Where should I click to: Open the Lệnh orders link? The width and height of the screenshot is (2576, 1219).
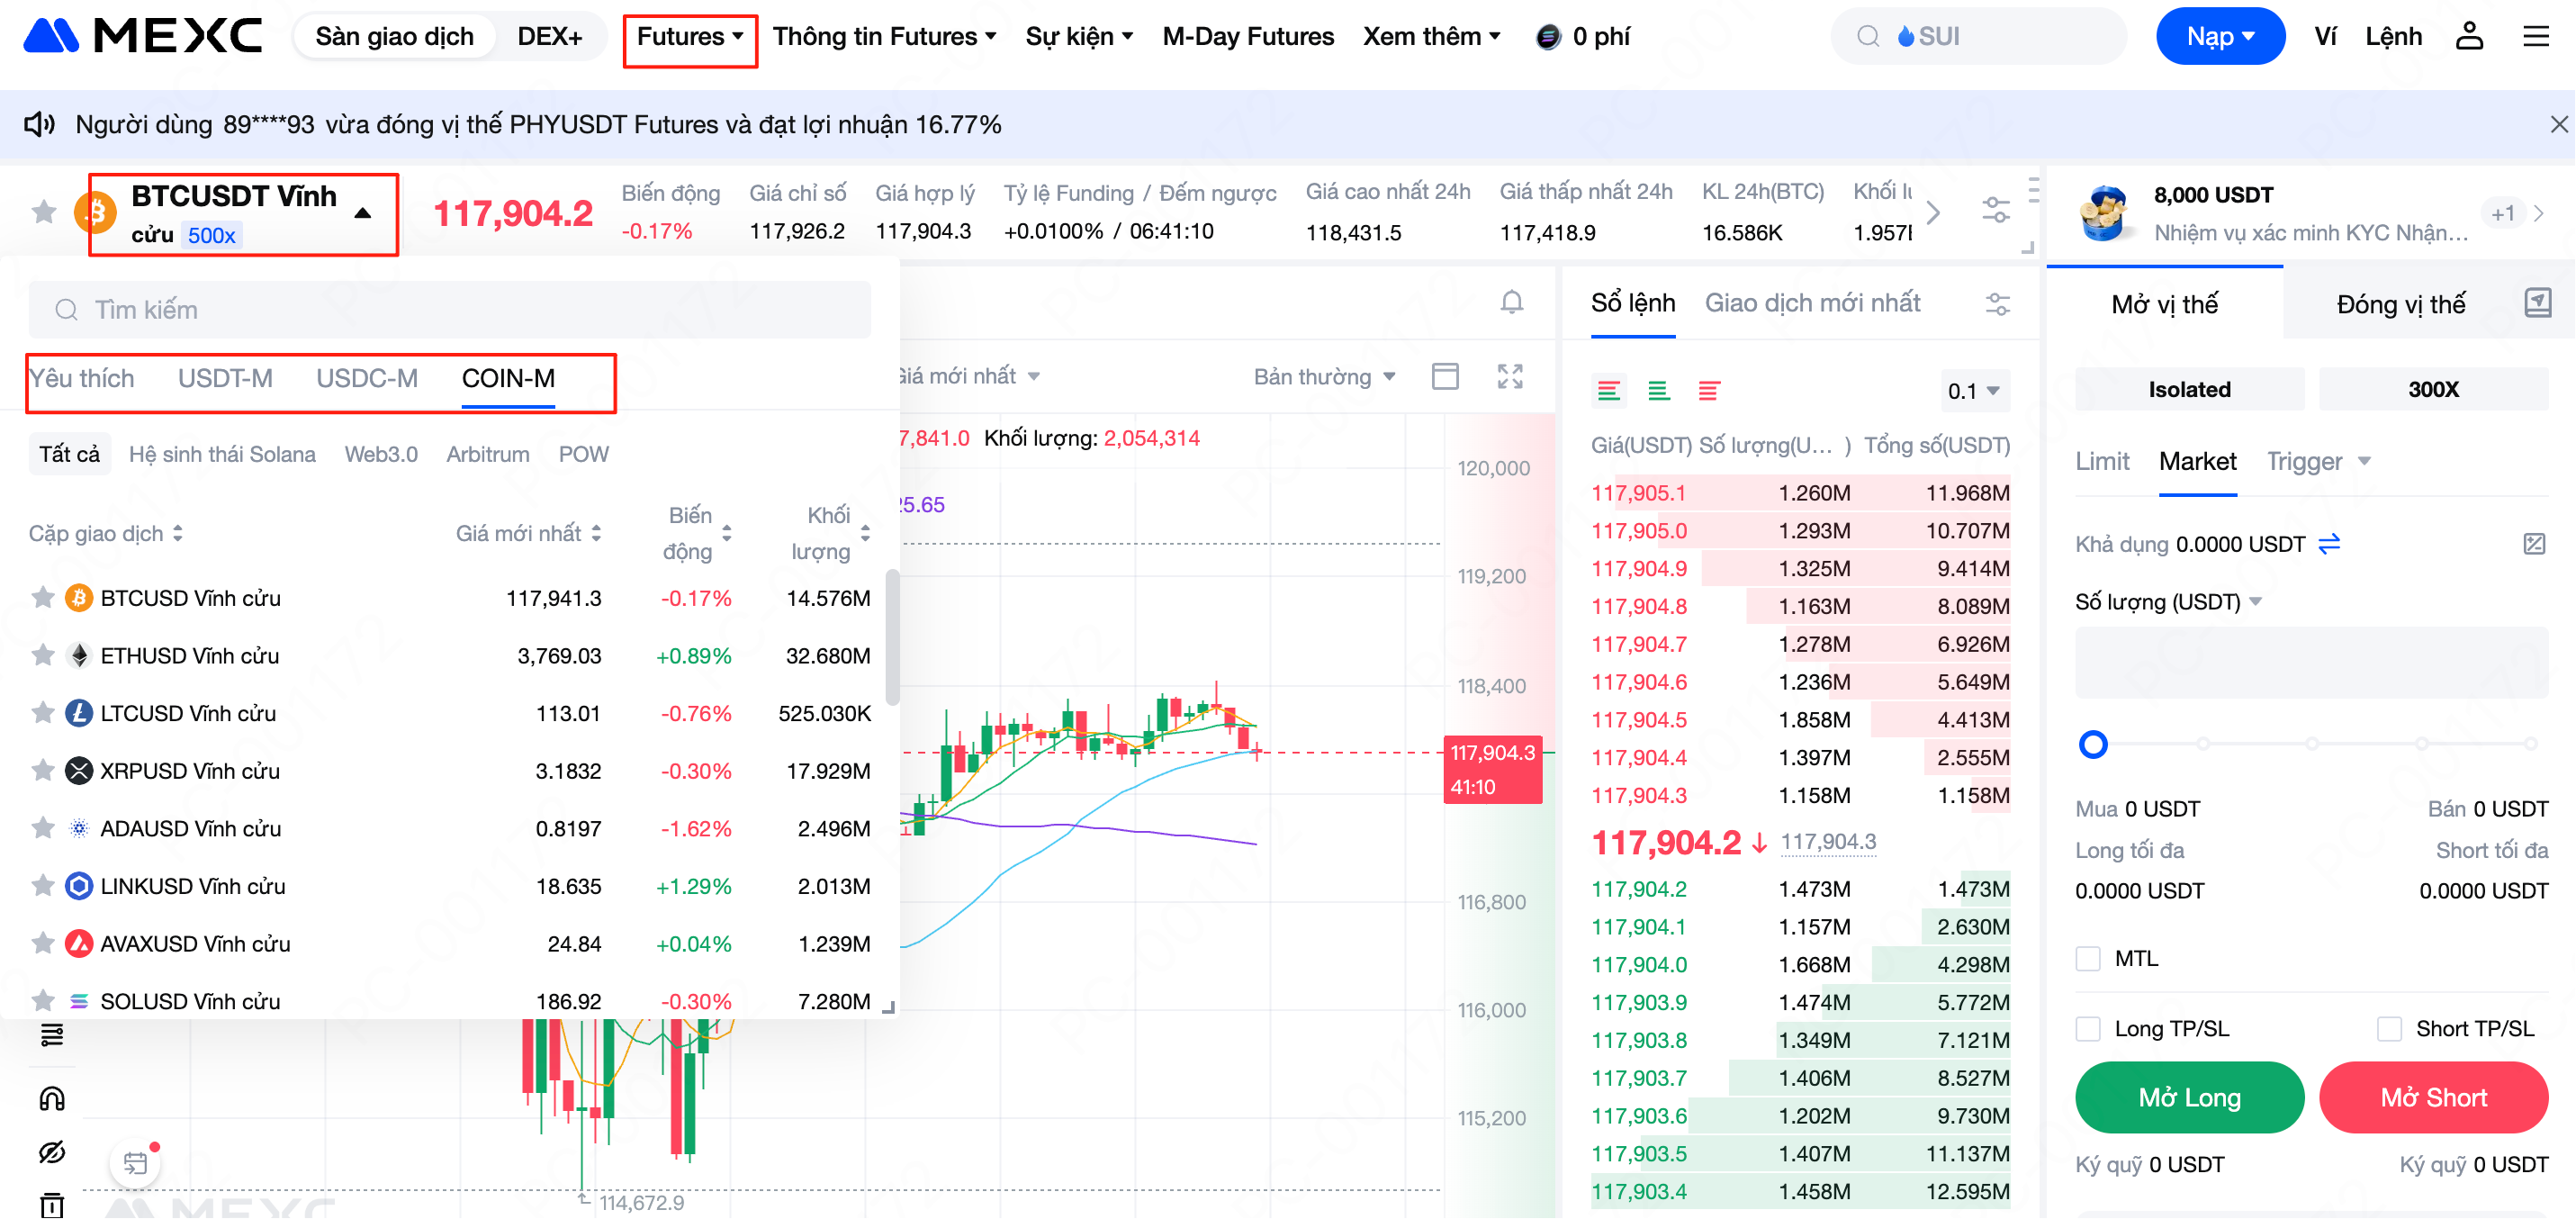click(2393, 37)
